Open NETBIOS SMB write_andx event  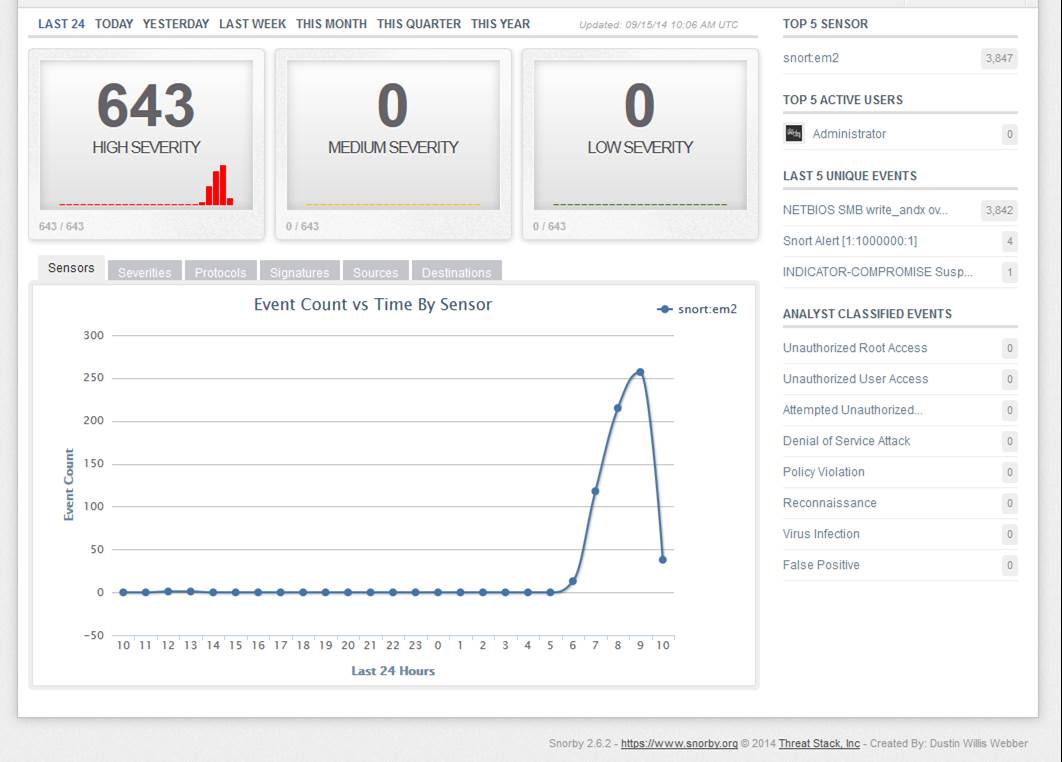click(865, 210)
